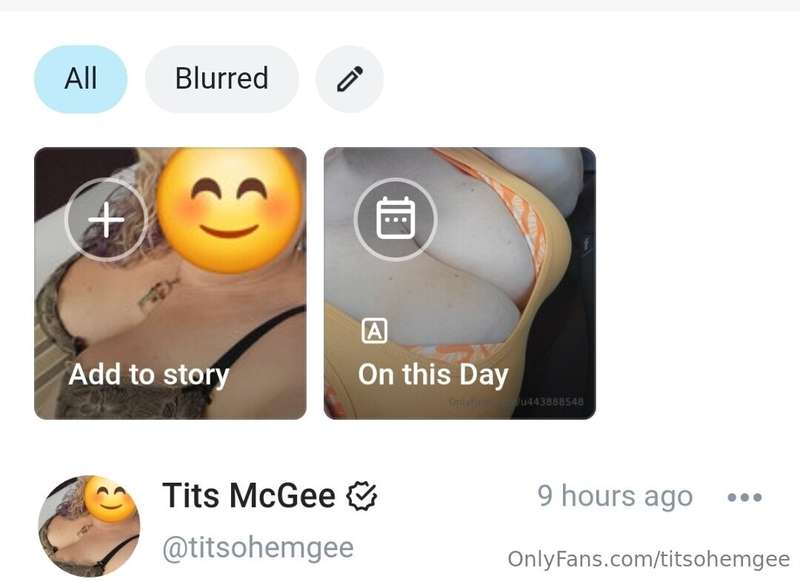The width and height of the screenshot is (800, 581).
Task: Switch to the Blurred filter
Action: pos(222,79)
